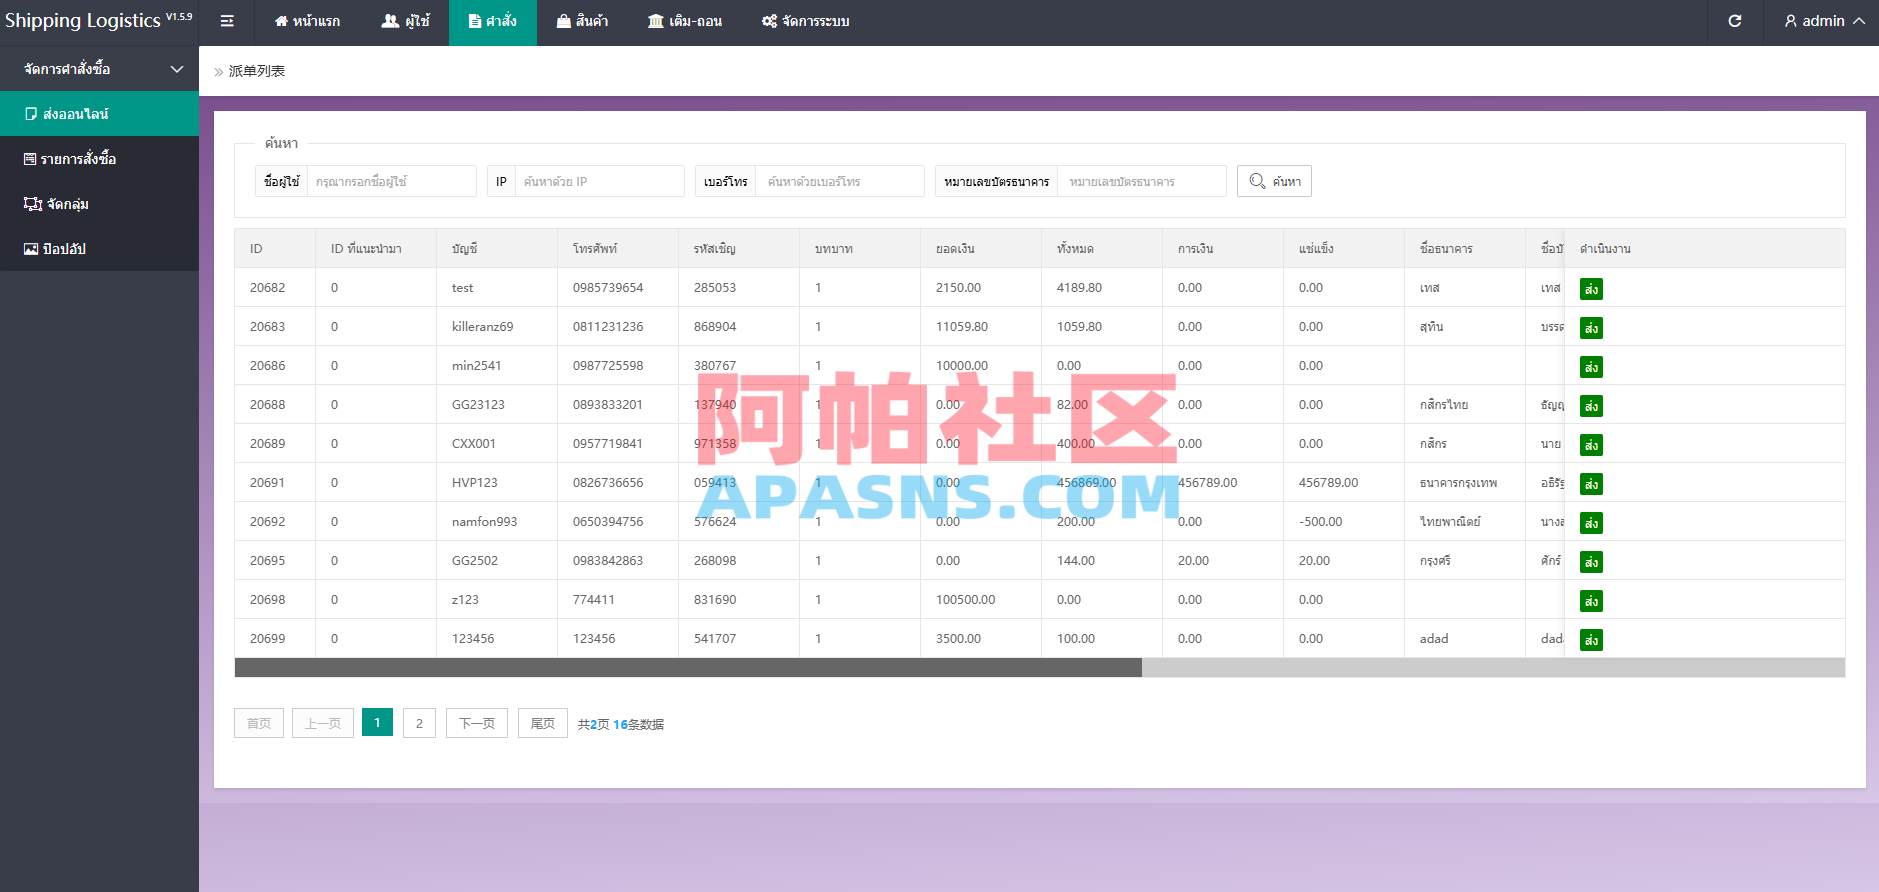This screenshot has height=892, width=1879.
Task: Click the bank name ธนาคารกรุงเทพ cell
Action: tap(1458, 483)
